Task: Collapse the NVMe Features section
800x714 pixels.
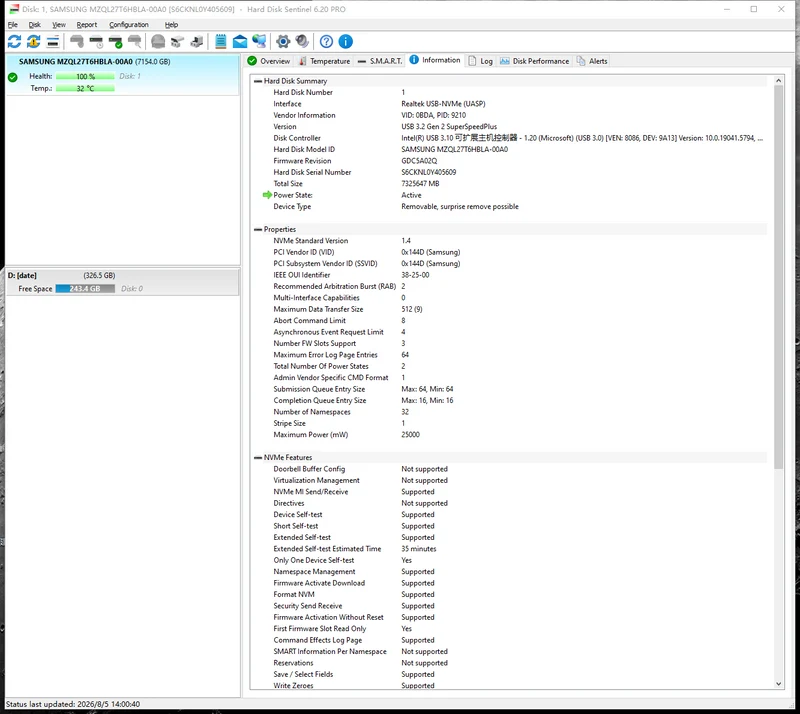Action: point(258,458)
